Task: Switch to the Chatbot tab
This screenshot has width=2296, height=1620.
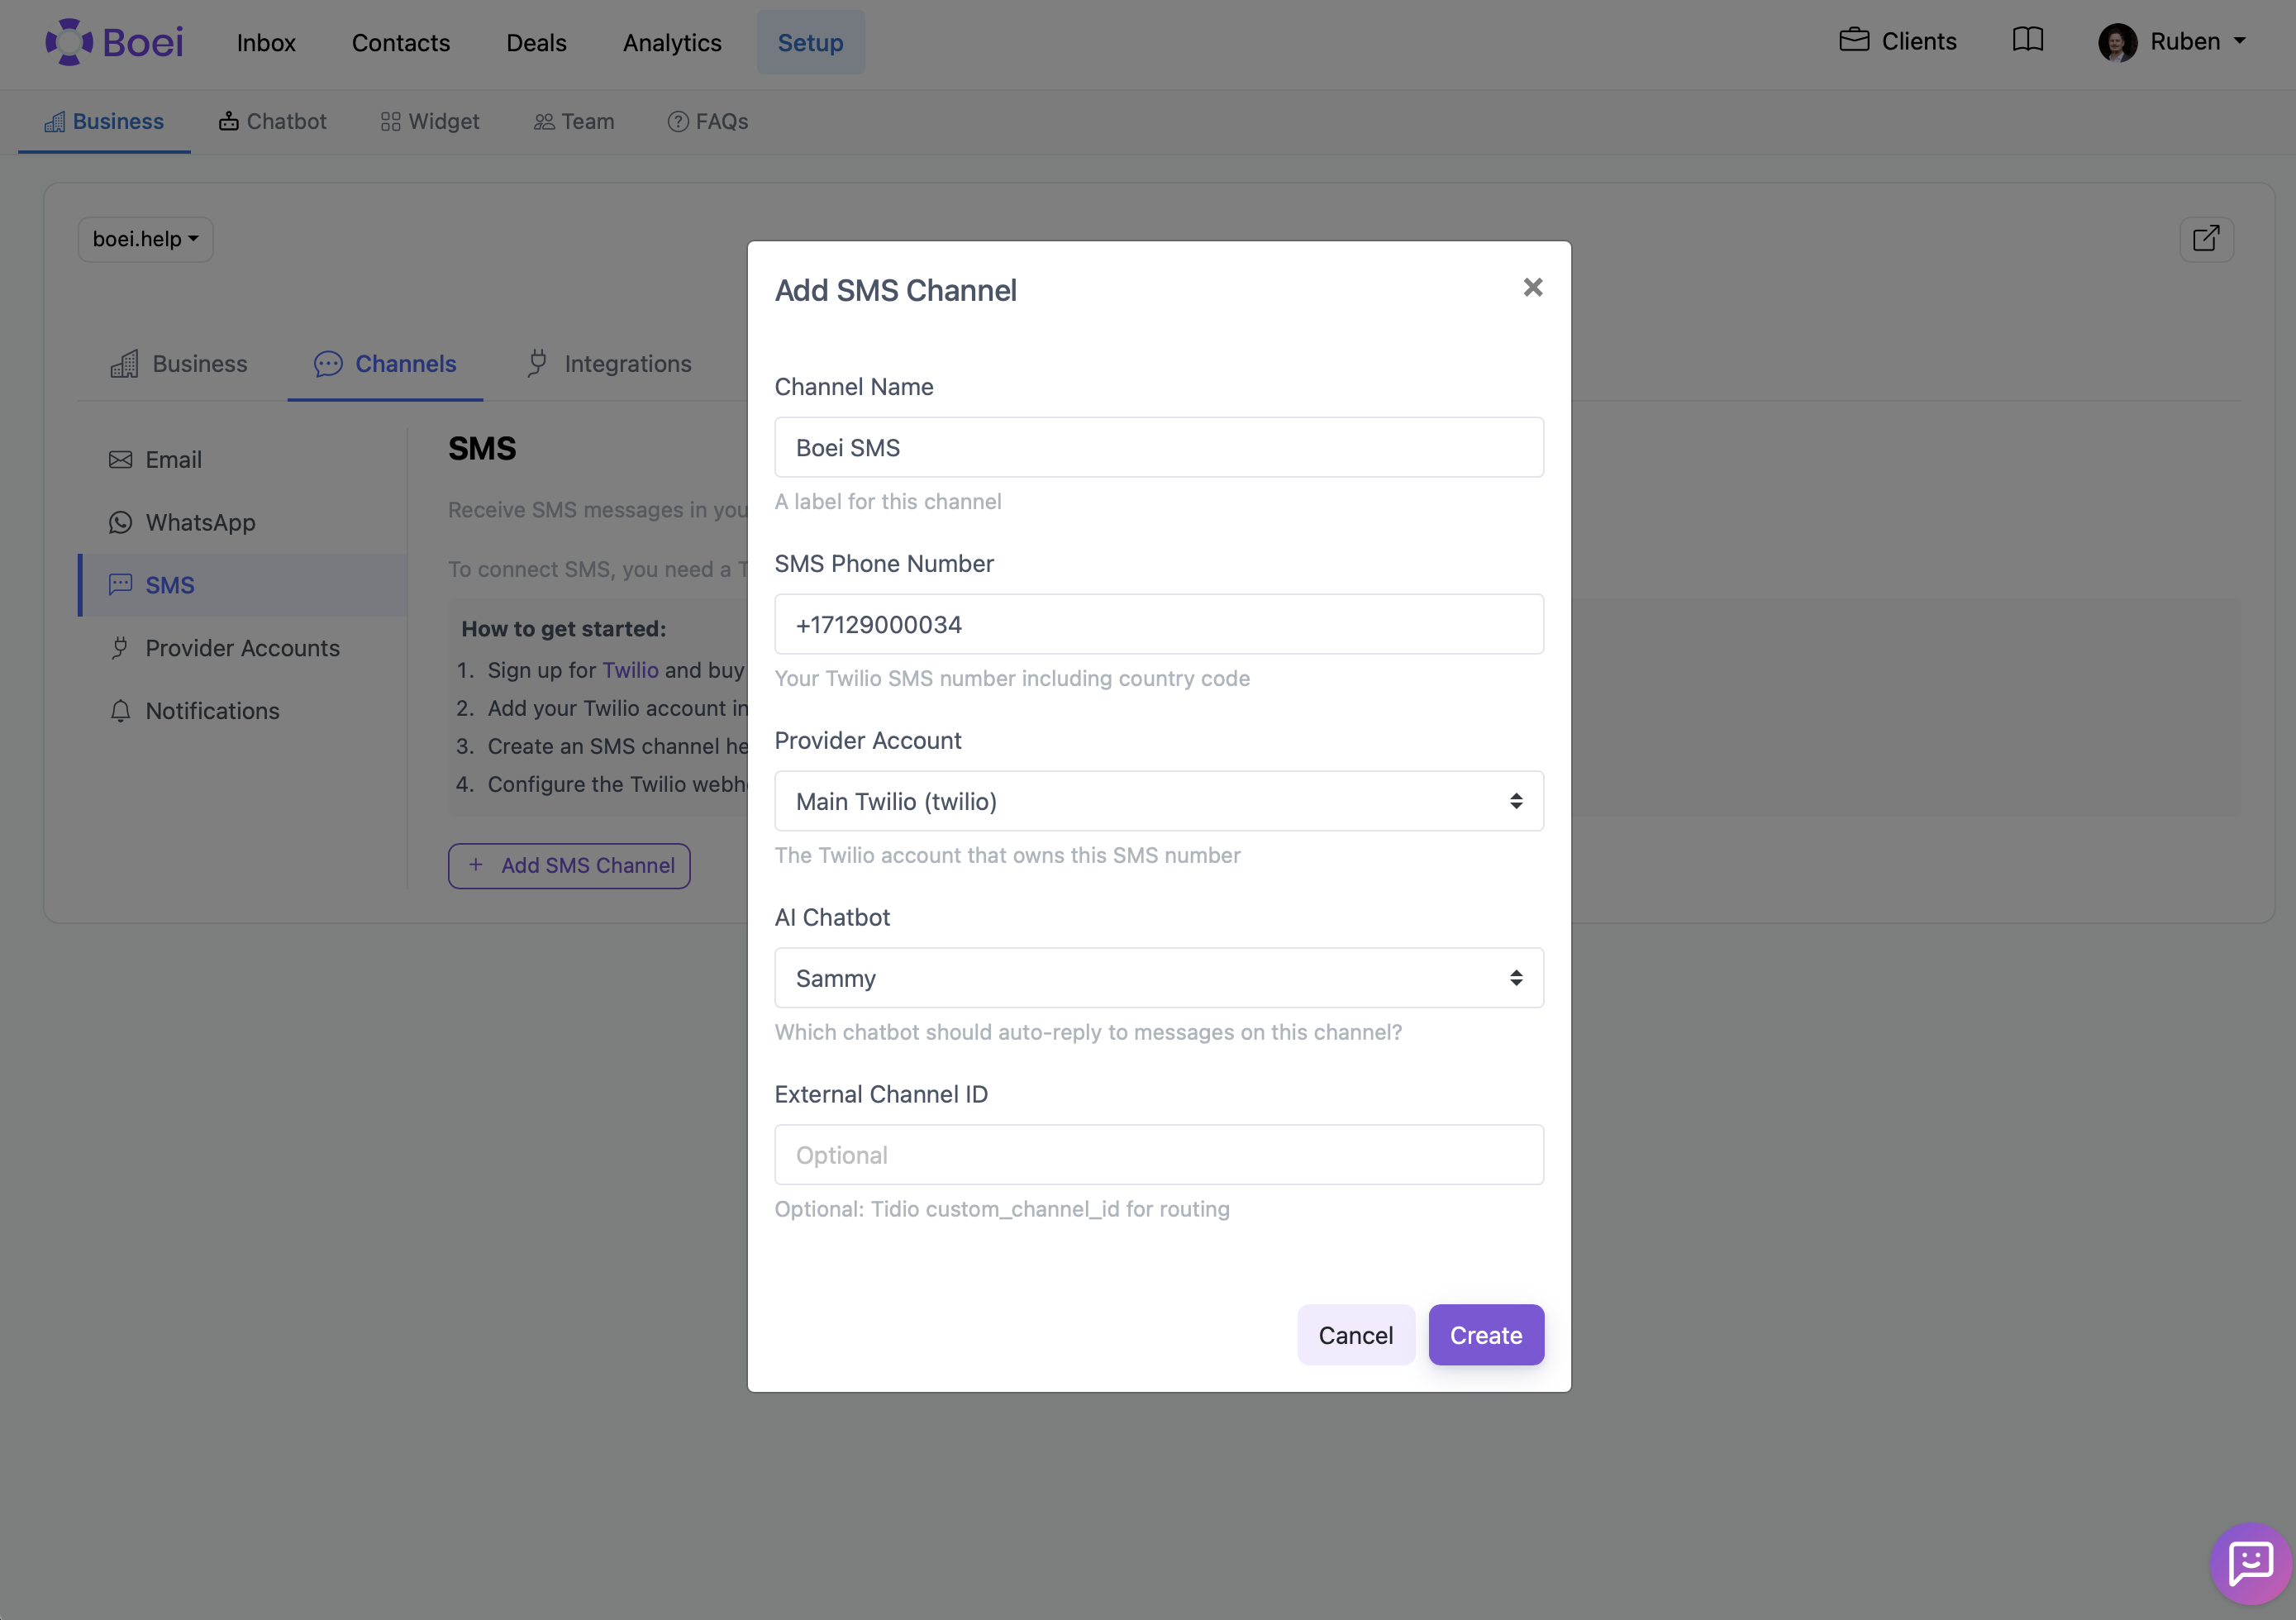Action: click(x=273, y=122)
